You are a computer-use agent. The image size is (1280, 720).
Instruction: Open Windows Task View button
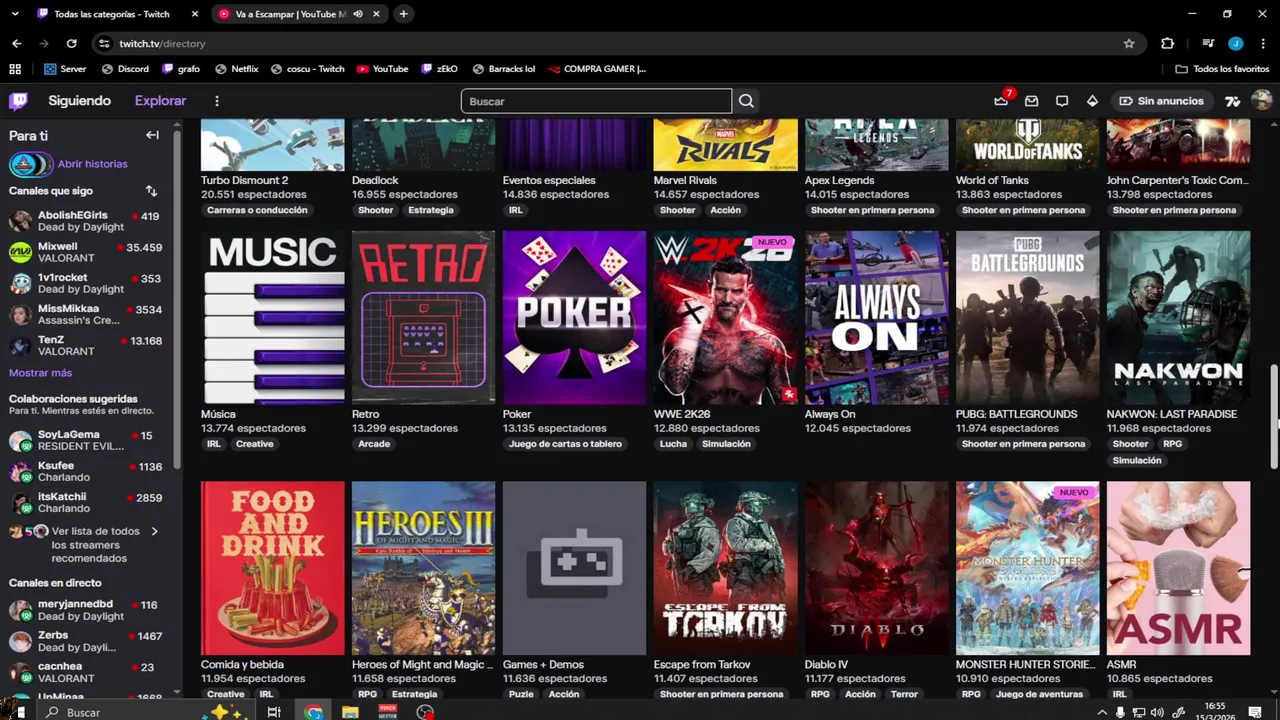[273, 712]
